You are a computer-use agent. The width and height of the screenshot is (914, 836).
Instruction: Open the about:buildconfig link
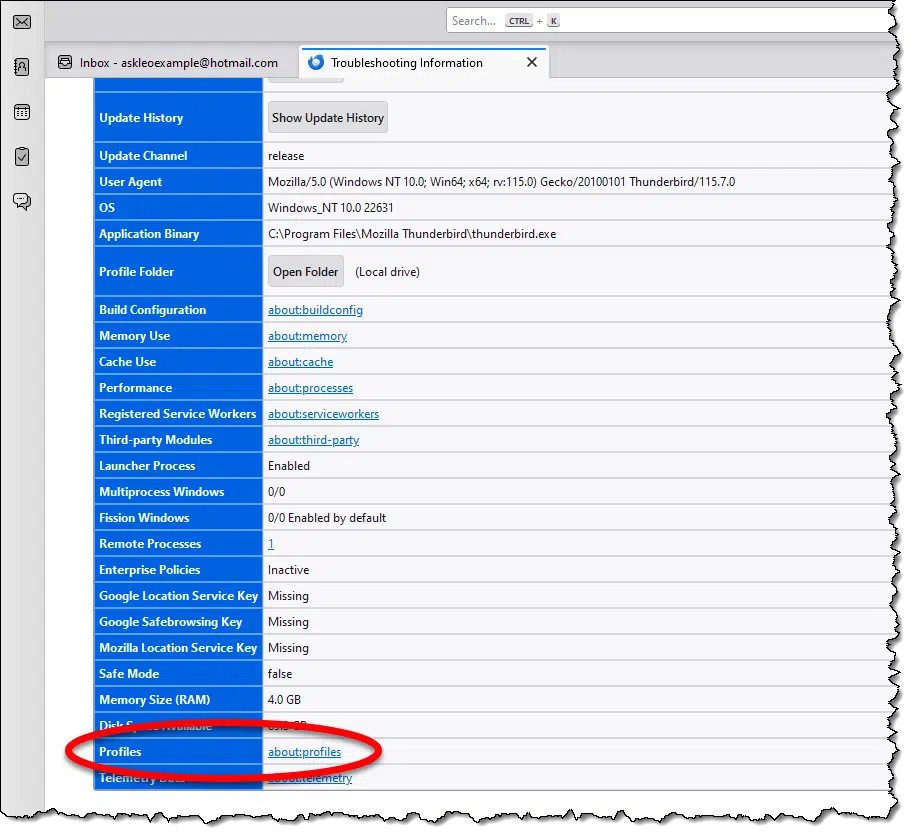pyautogui.click(x=315, y=310)
